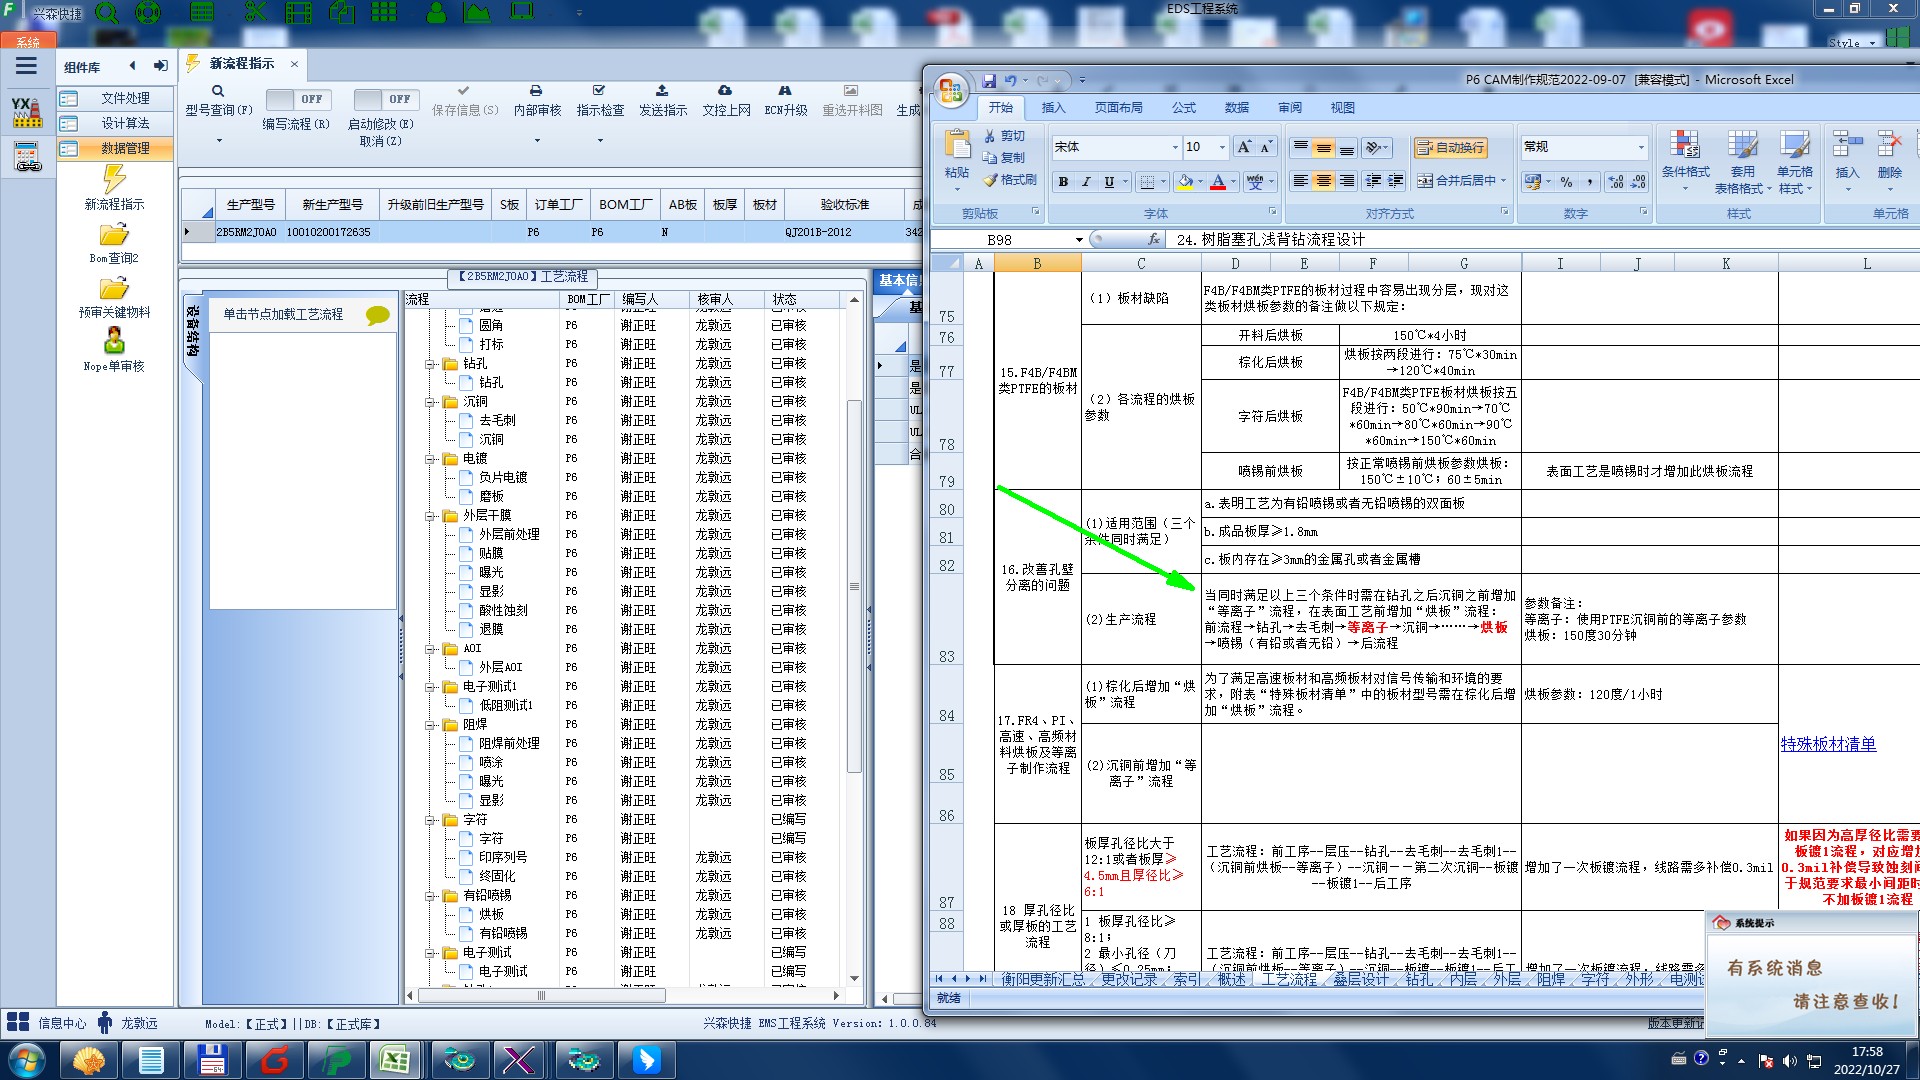Collapse the 外层干膜 tree node
The height and width of the screenshot is (1080, 1920).
coord(430,516)
